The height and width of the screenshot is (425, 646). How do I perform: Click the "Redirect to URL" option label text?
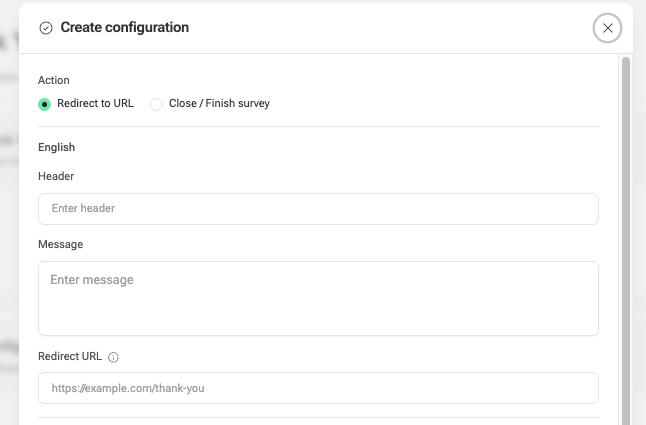pos(95,103)
